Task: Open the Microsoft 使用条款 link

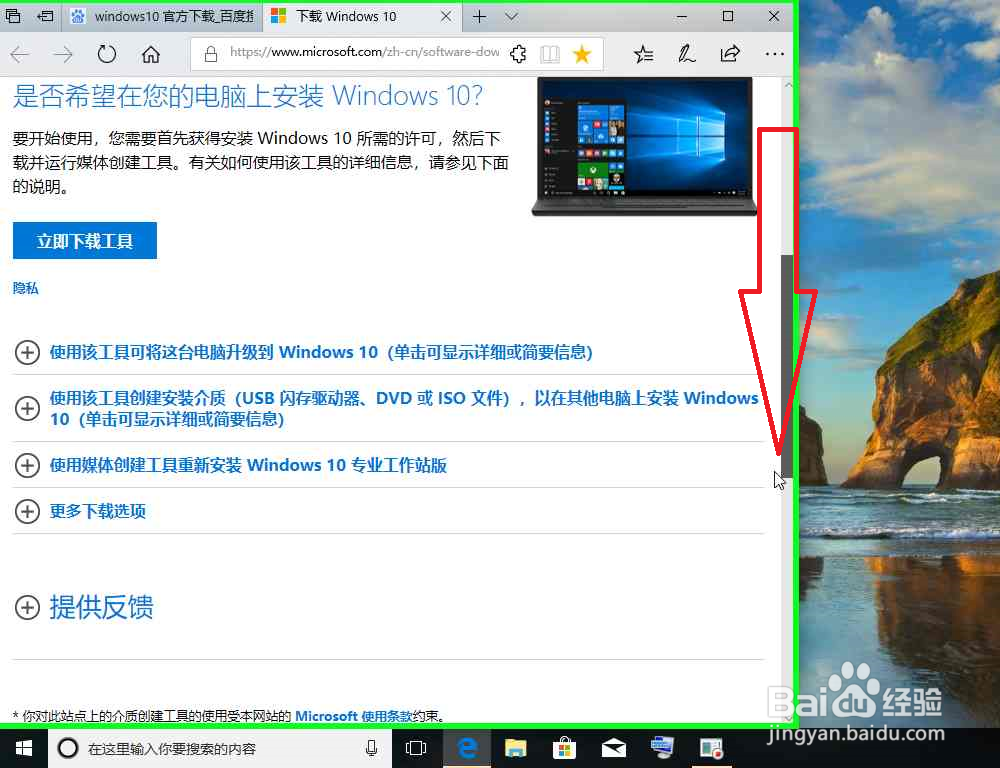Action: (x=354, y=716)
